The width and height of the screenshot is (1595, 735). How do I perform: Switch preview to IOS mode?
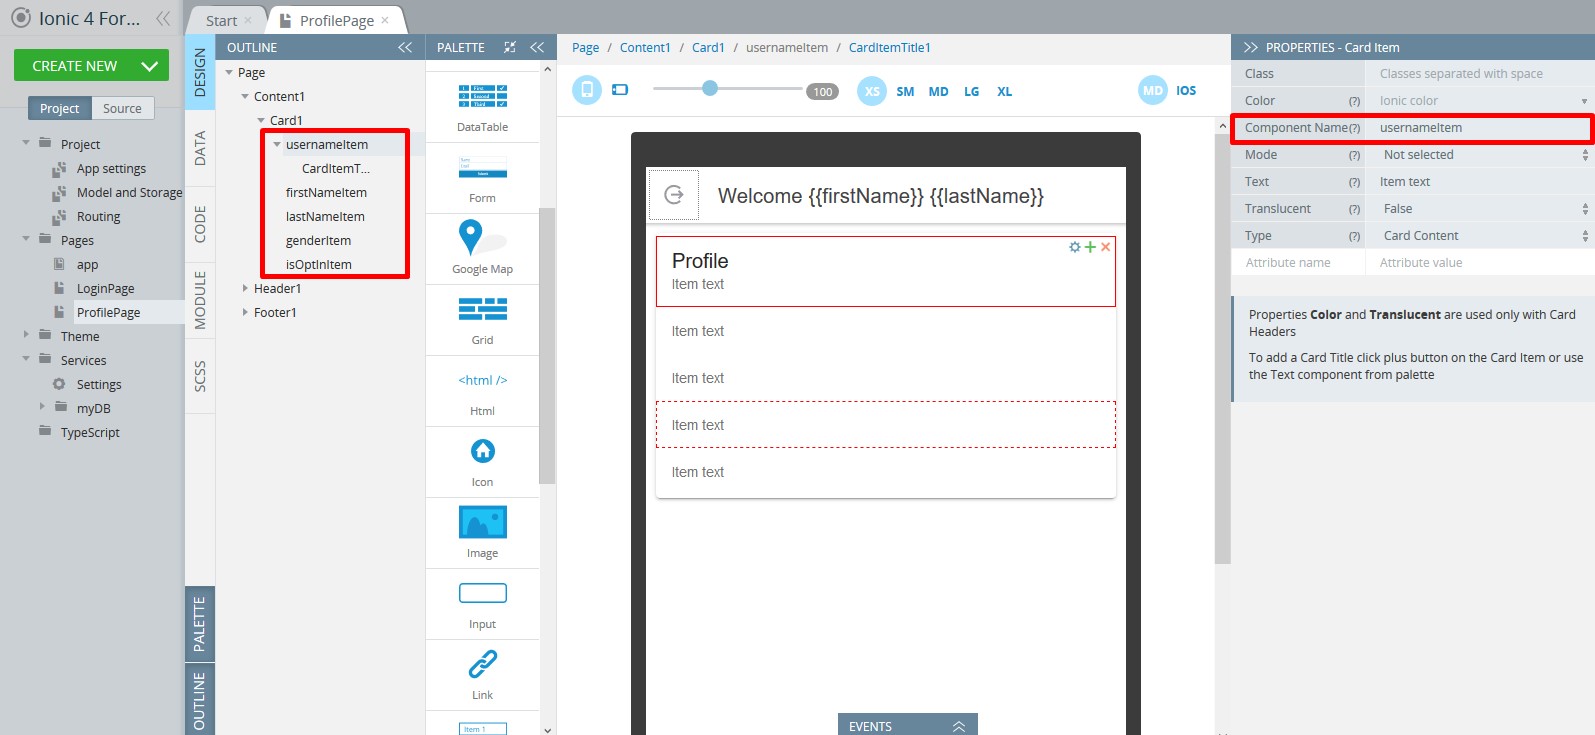coord(1186,90)
